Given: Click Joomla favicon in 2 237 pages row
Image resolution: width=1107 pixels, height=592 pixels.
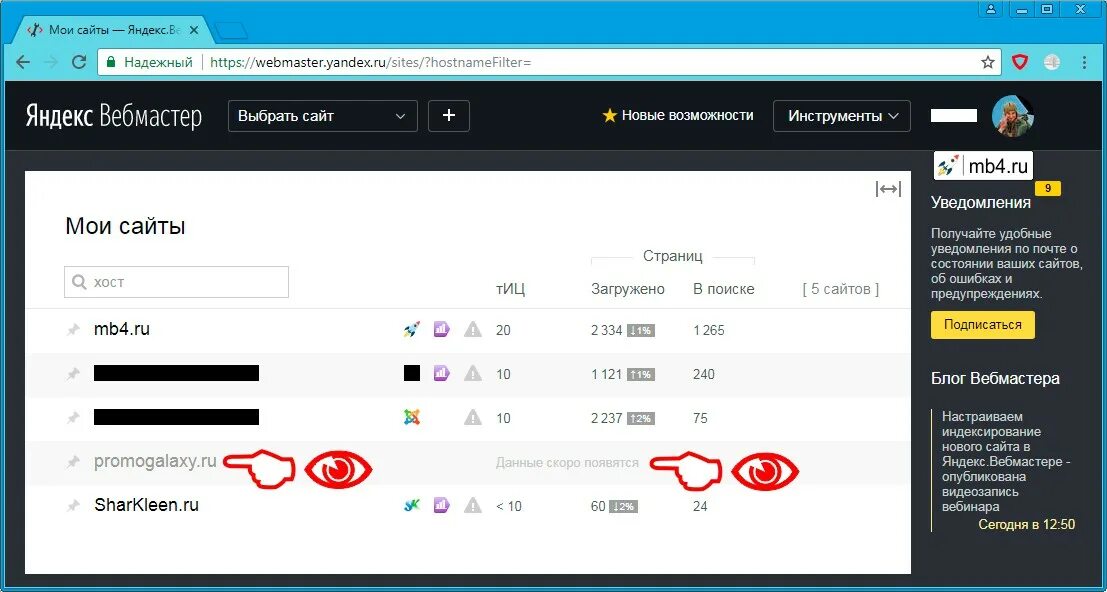Looking at the screenshot, I should tap(412, 418).
